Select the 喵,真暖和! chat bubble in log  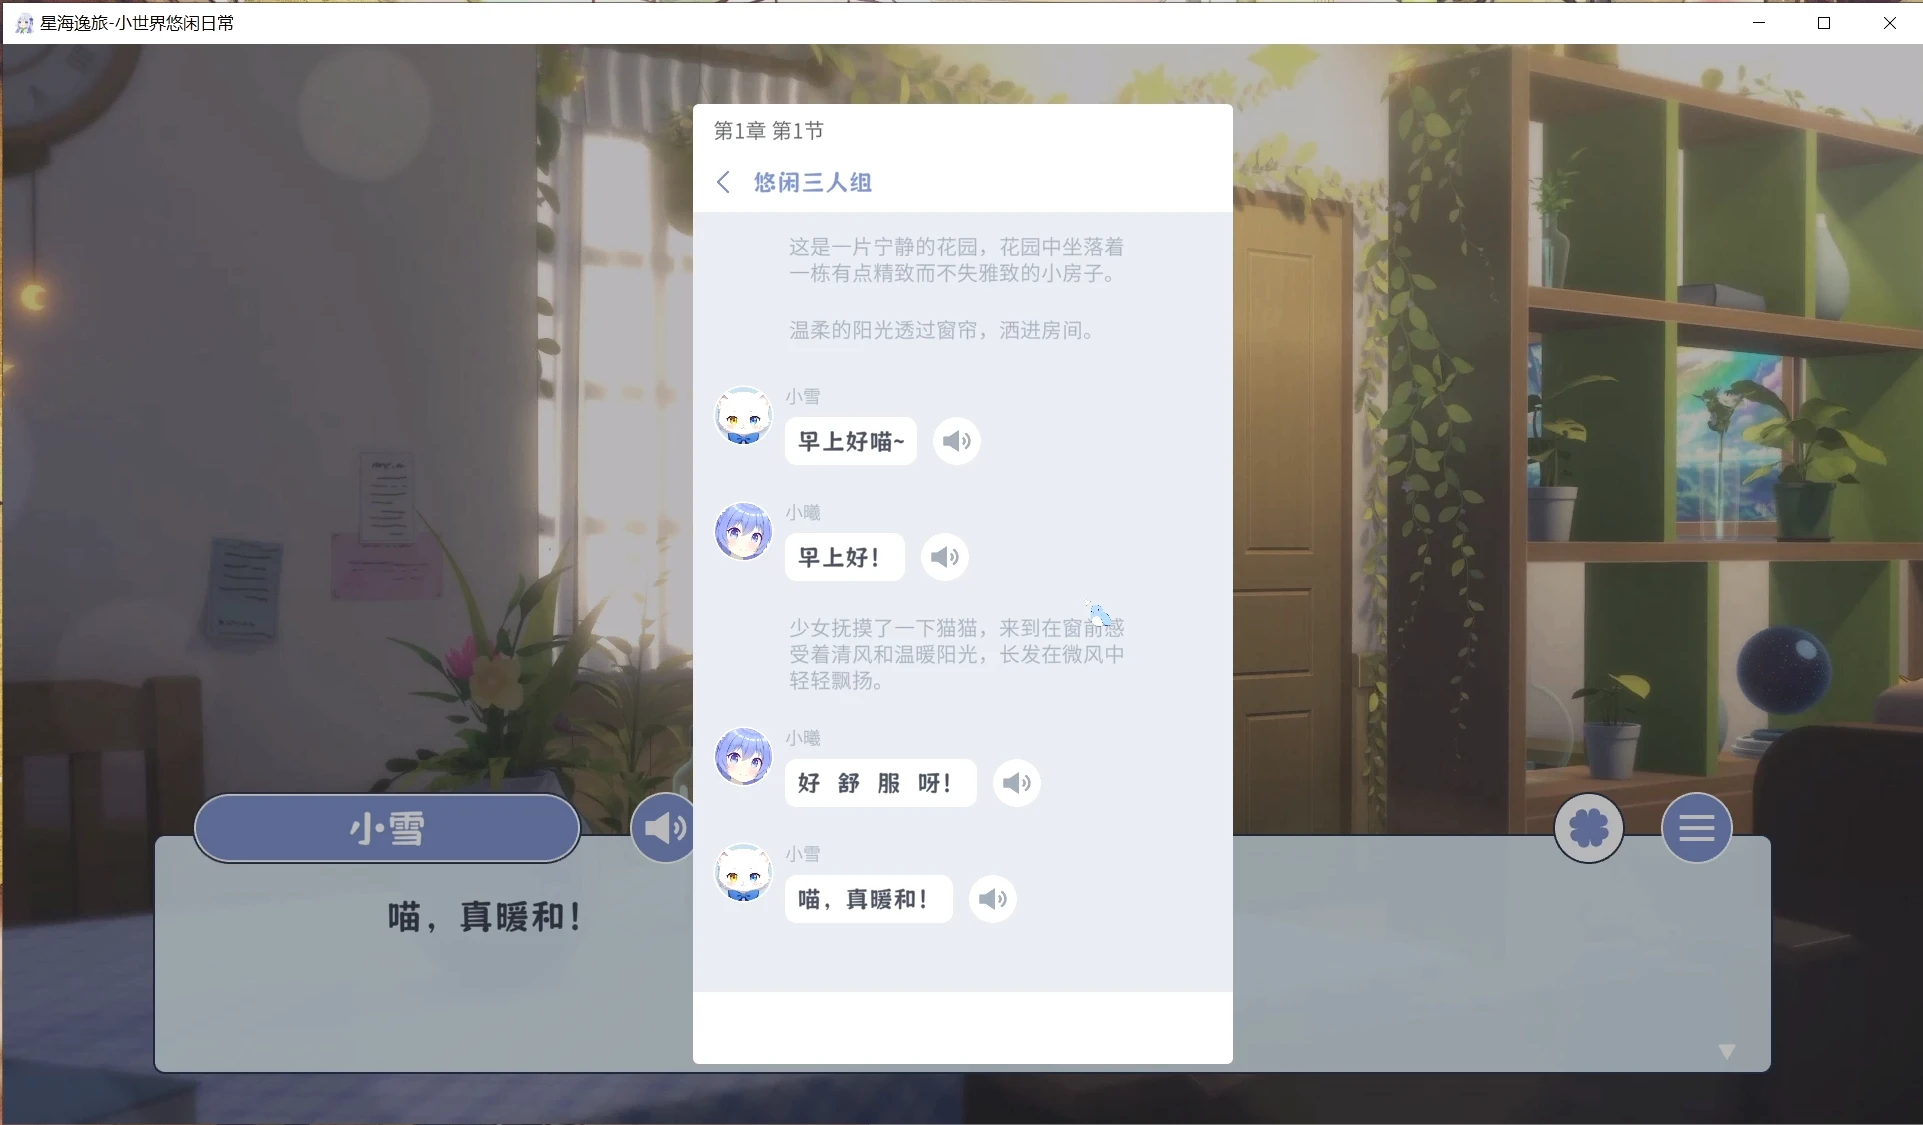click(868, 899)
